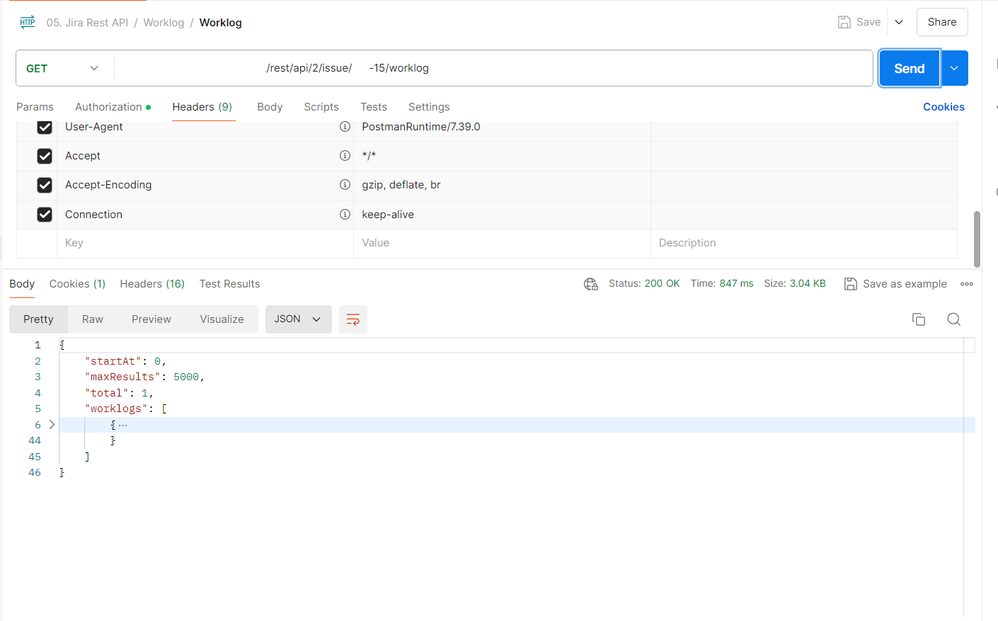Disable the Accept-Encoding header
The height and width of the screenshot is (621, 998).
pos(44,185)
